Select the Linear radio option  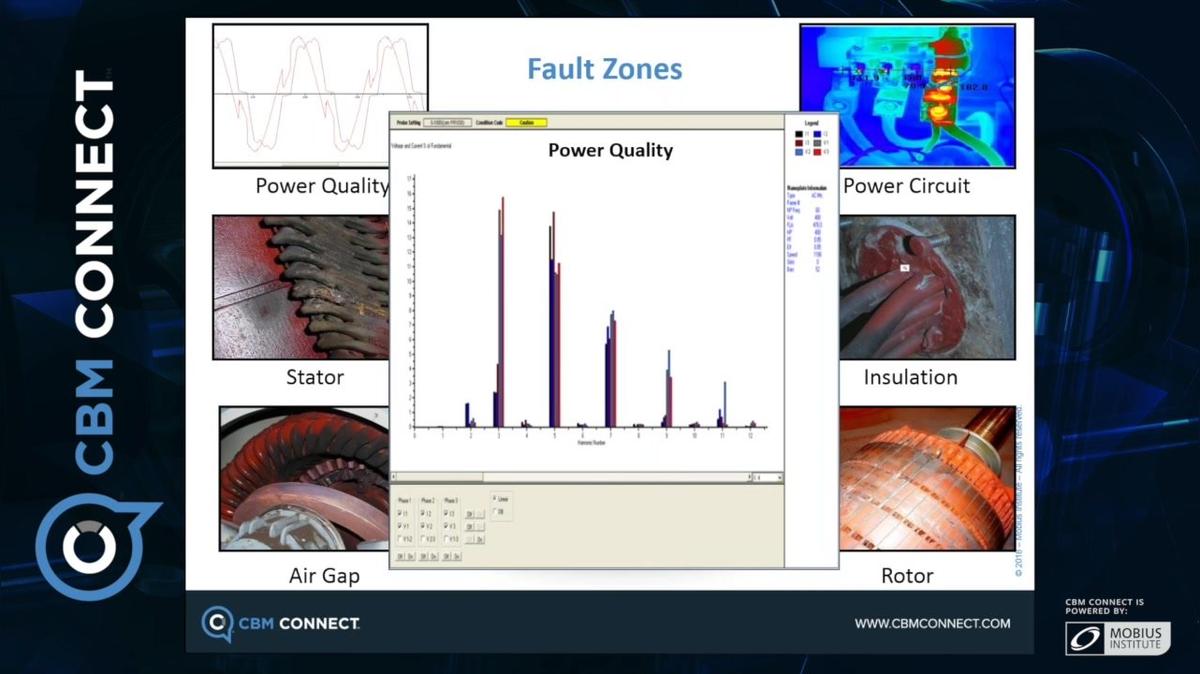click(495, 498)
